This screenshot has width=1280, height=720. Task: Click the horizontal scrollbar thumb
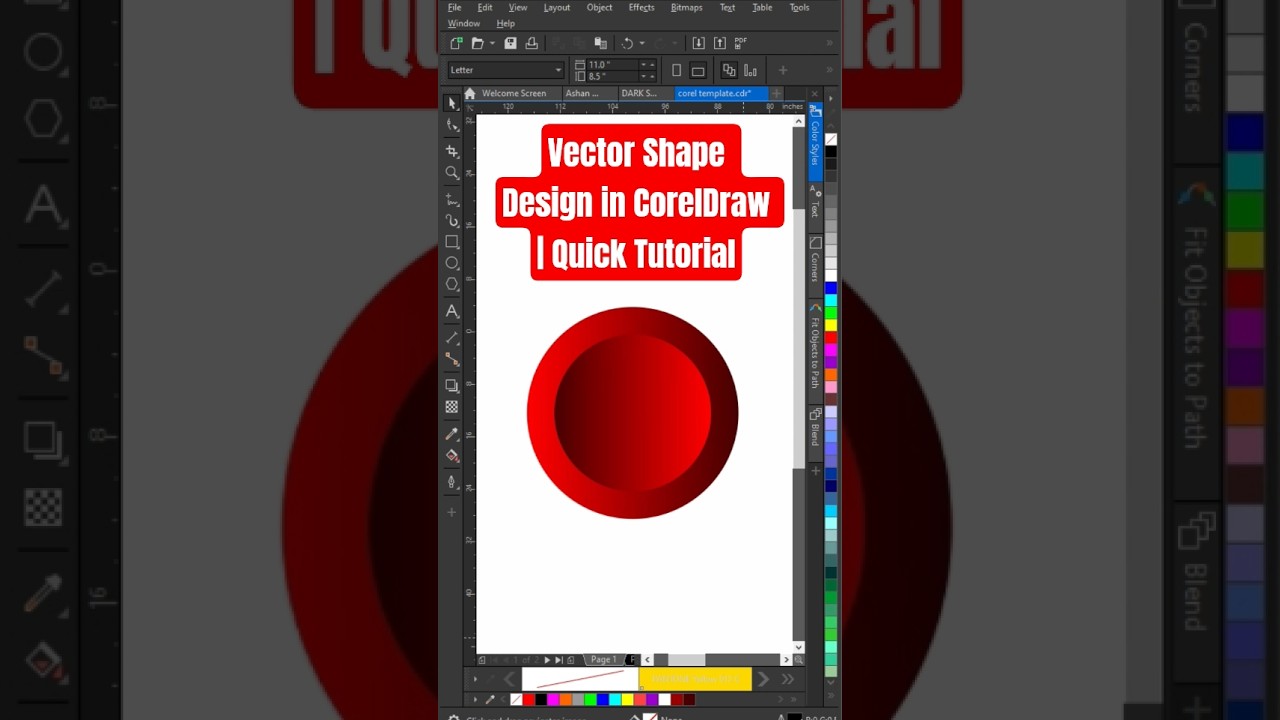686,660
